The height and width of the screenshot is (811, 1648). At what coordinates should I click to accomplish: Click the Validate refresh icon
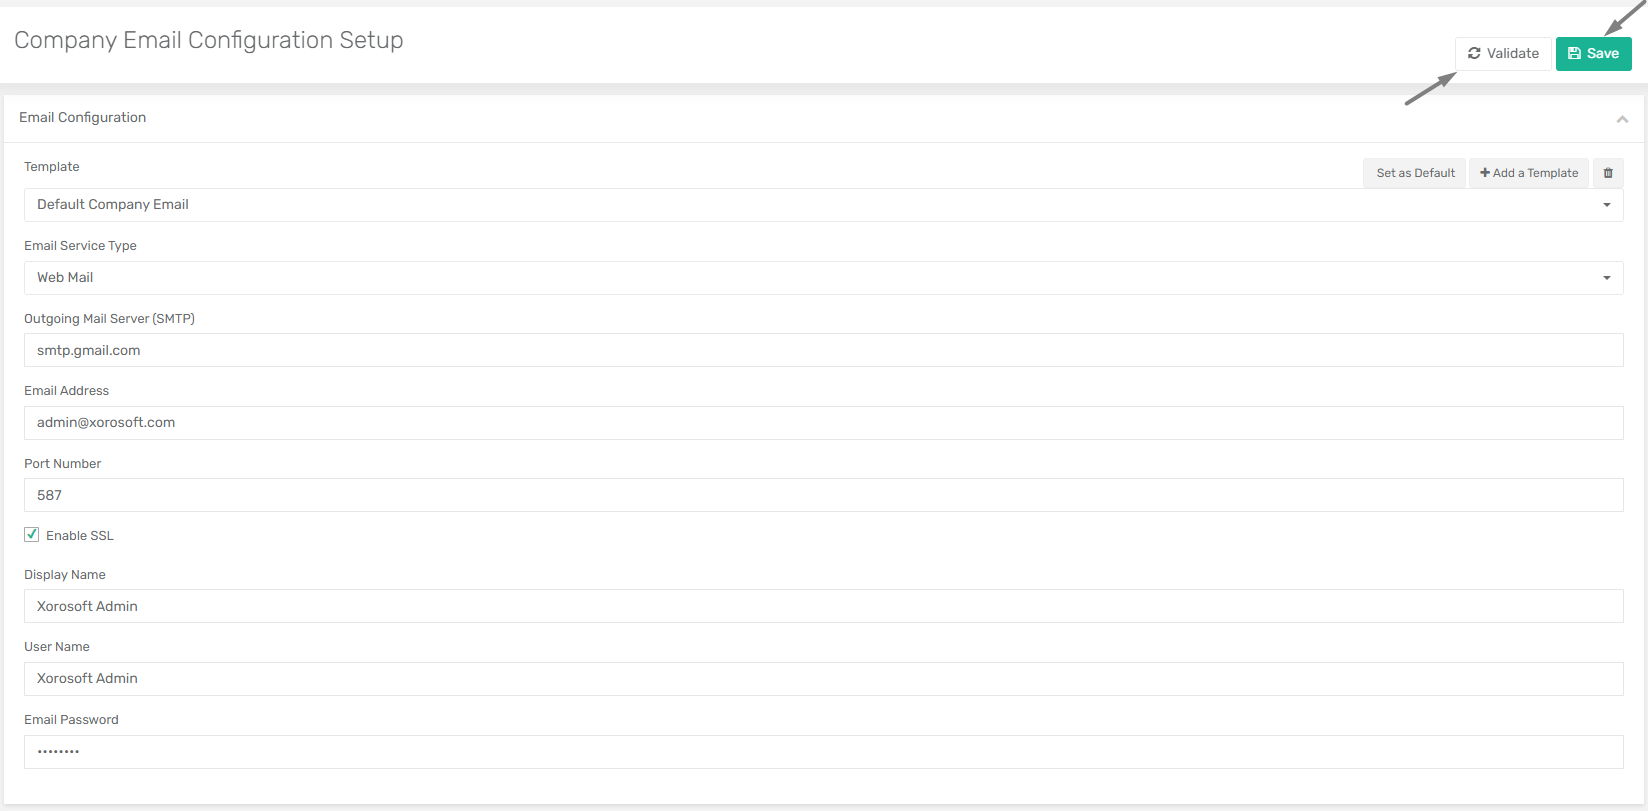pos(1474,54)
